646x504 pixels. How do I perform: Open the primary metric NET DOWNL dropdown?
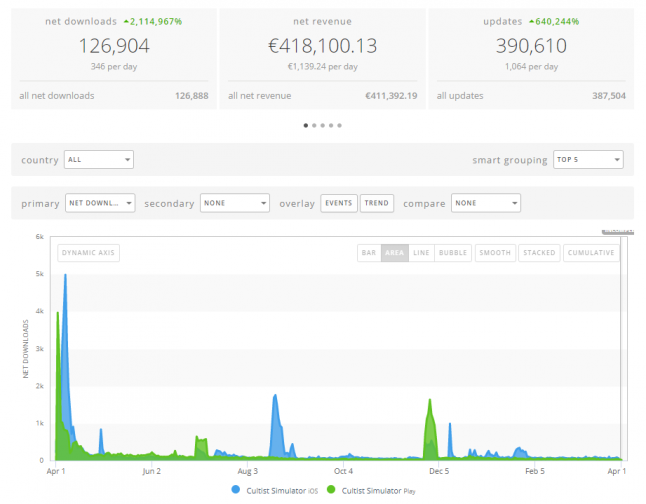100,203
